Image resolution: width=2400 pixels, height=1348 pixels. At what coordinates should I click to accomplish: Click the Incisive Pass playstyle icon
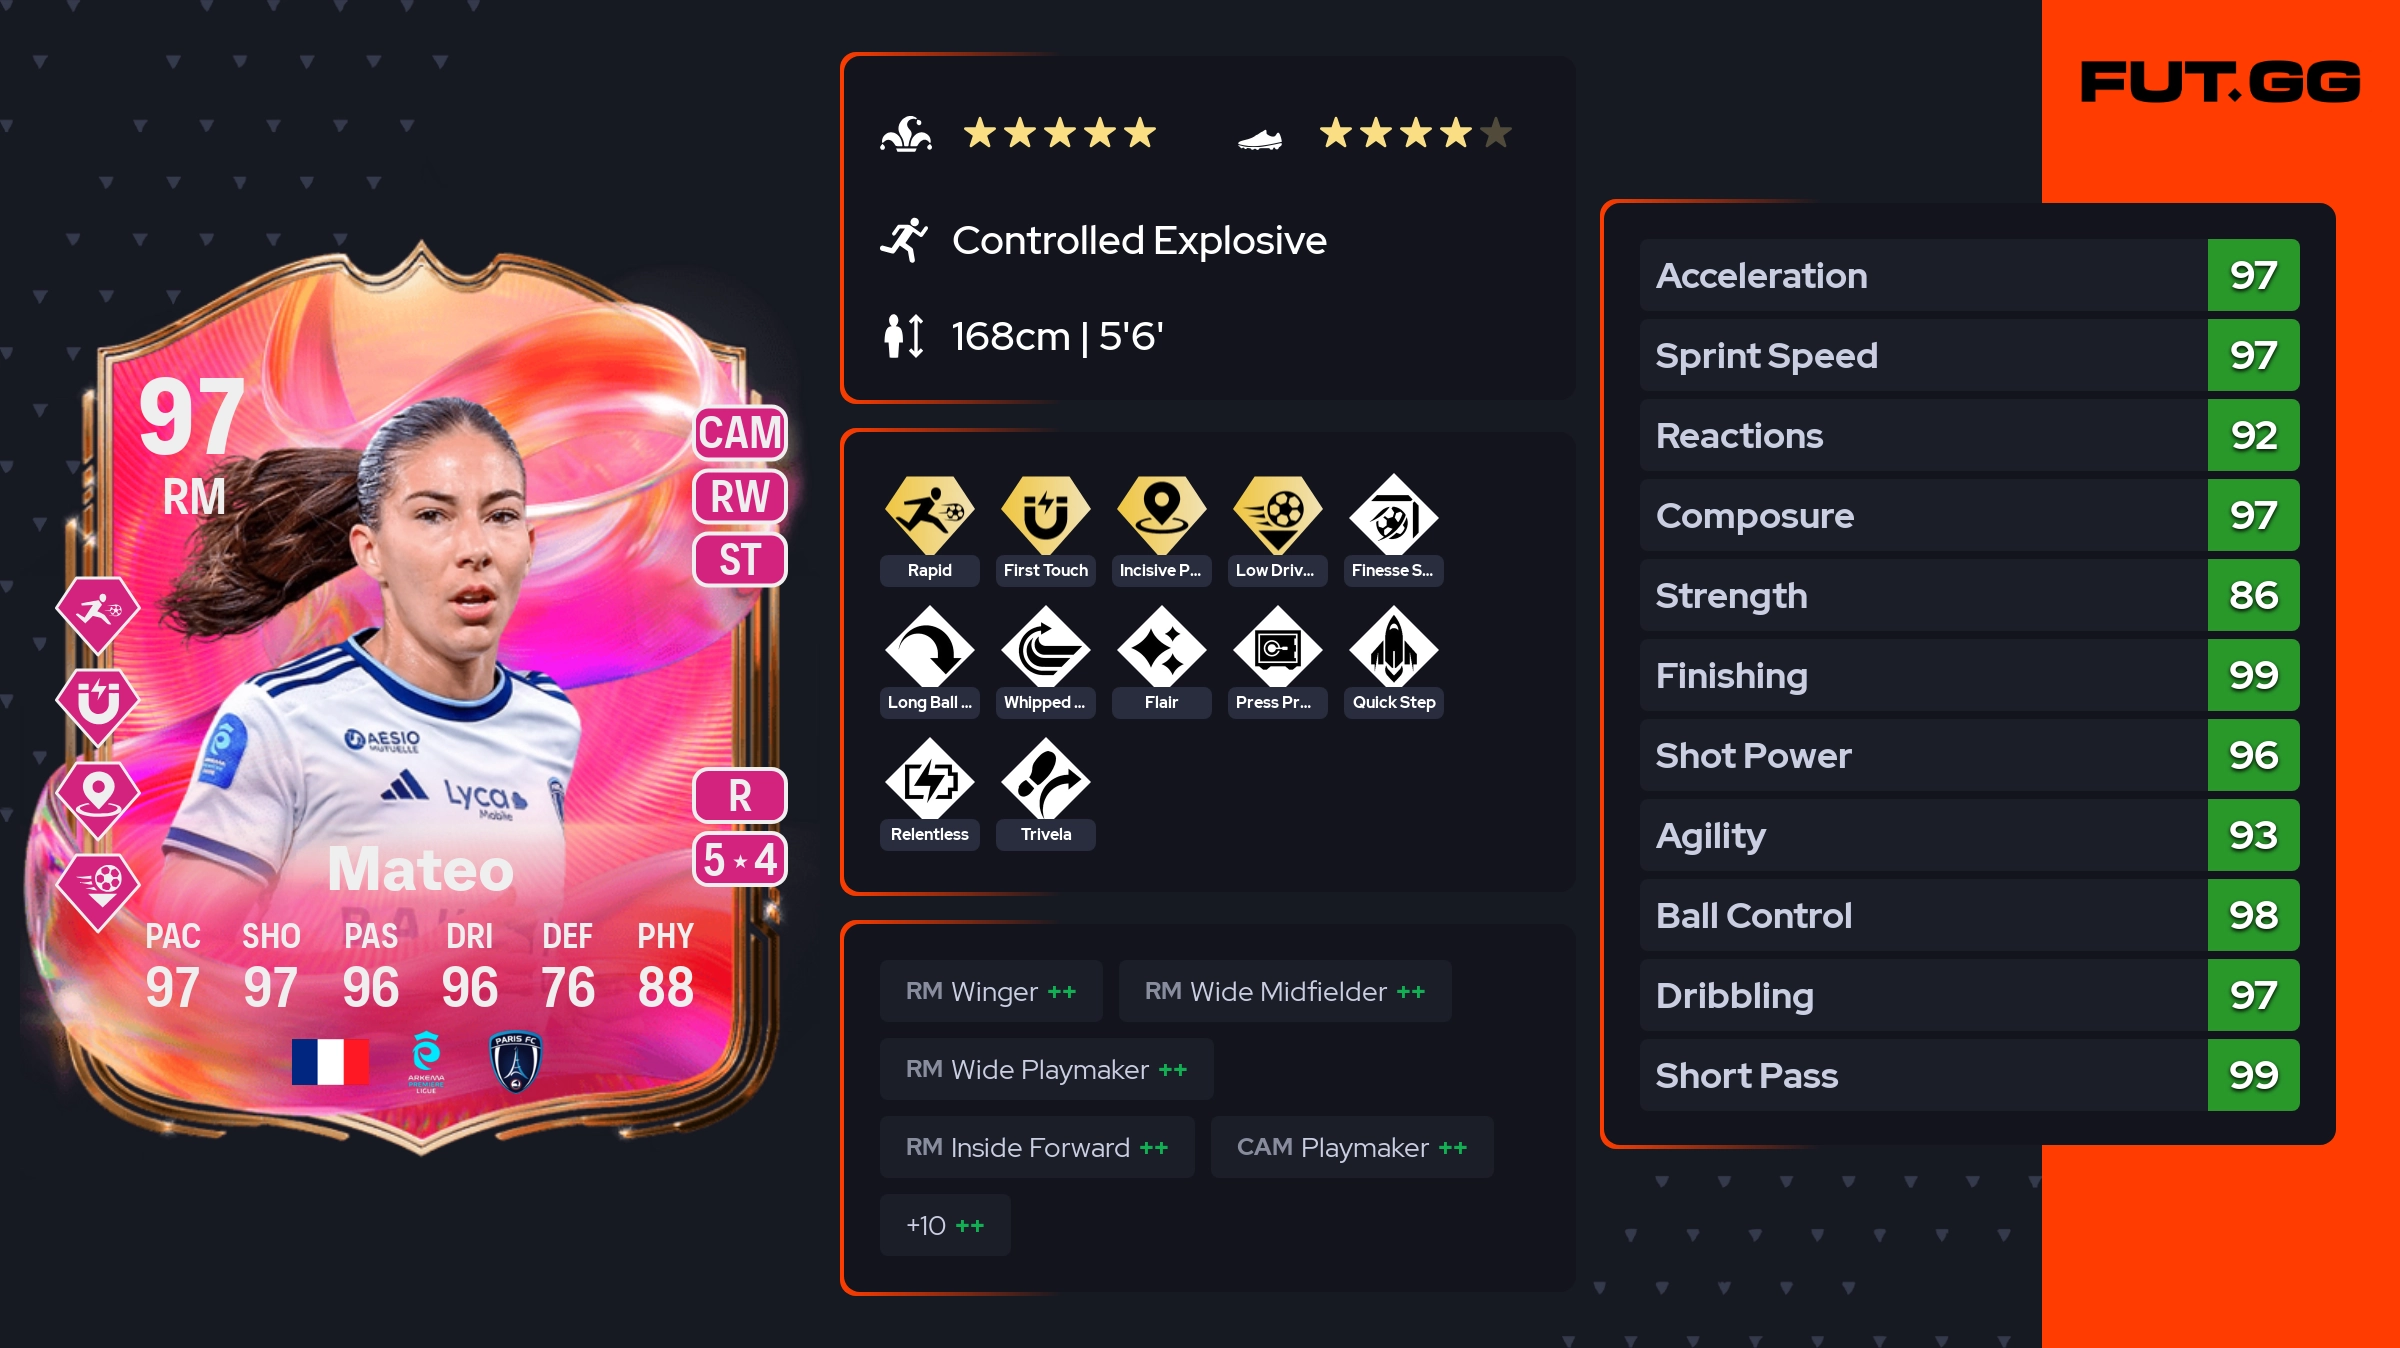click(1161, 514)
